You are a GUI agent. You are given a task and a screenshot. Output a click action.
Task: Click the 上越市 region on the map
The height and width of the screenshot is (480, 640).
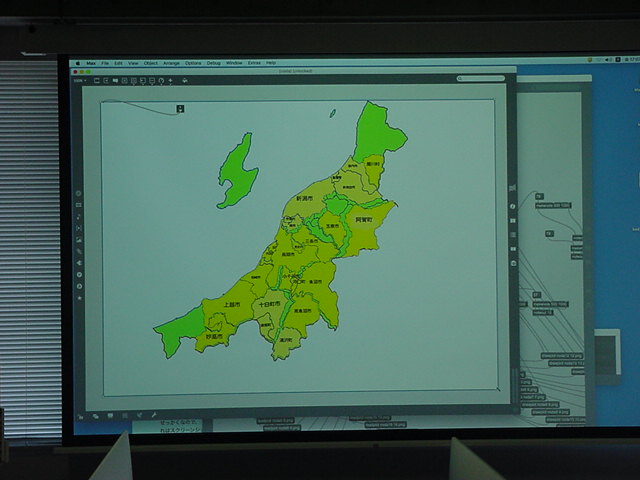[x=231, y=304]
